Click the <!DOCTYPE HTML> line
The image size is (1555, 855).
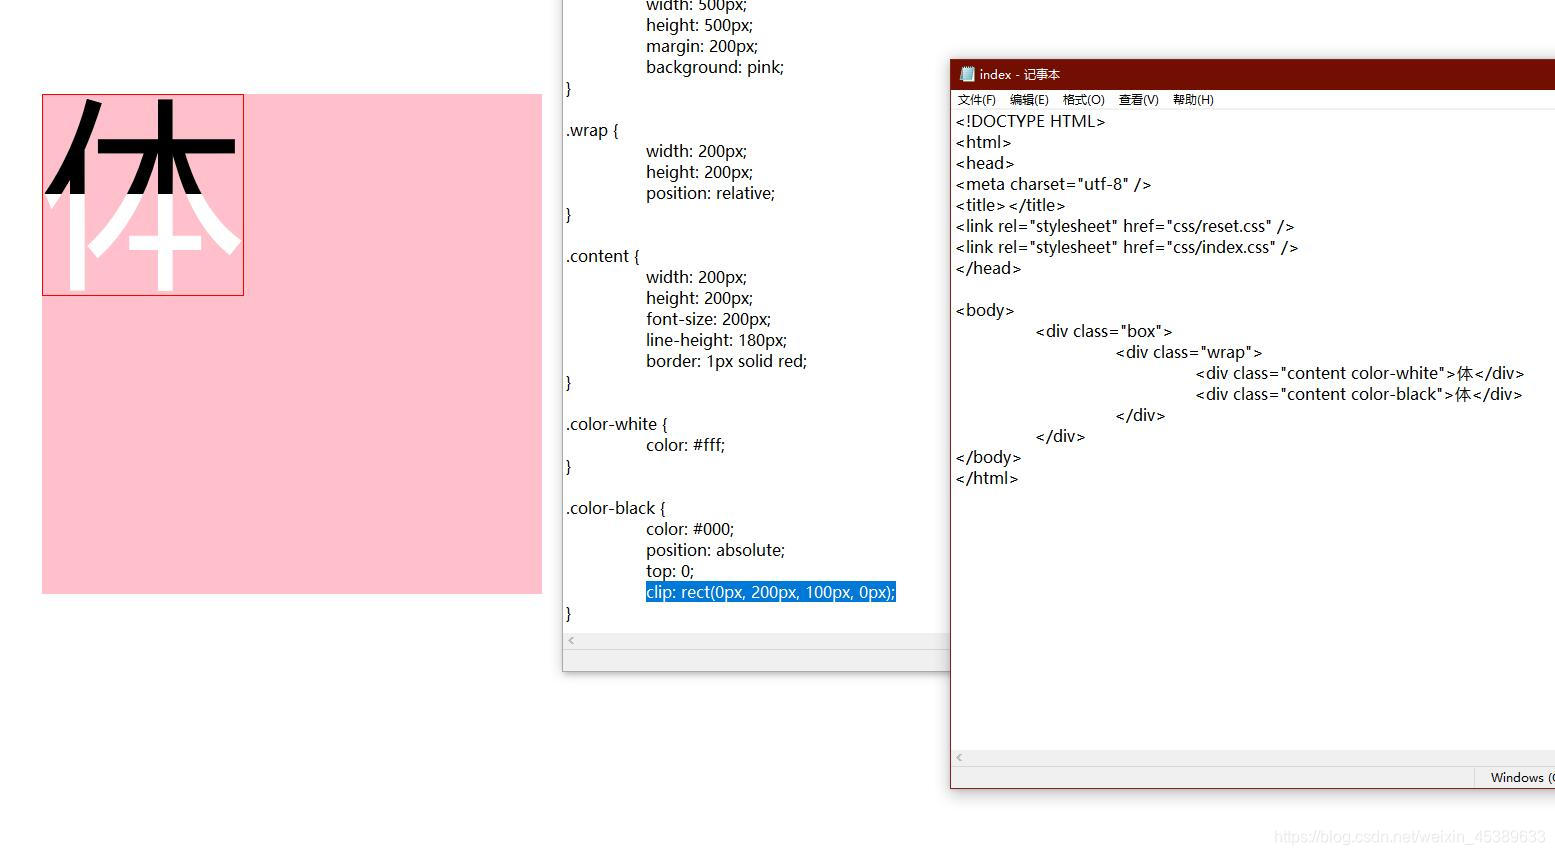(1030, 121)
